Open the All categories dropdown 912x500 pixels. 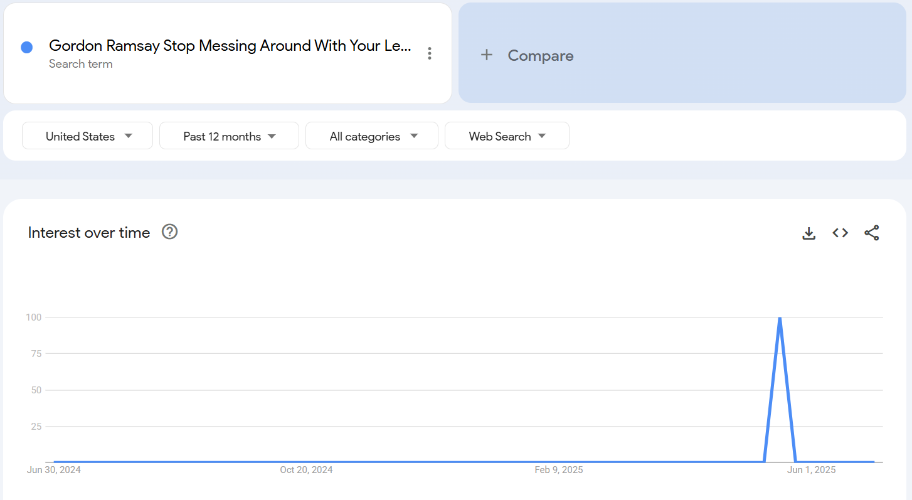[372, 136]
